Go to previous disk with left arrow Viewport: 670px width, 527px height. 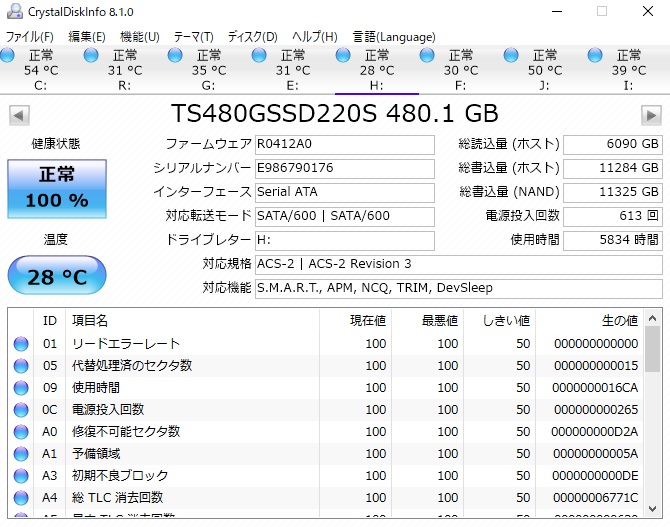(x=19, y=115)
